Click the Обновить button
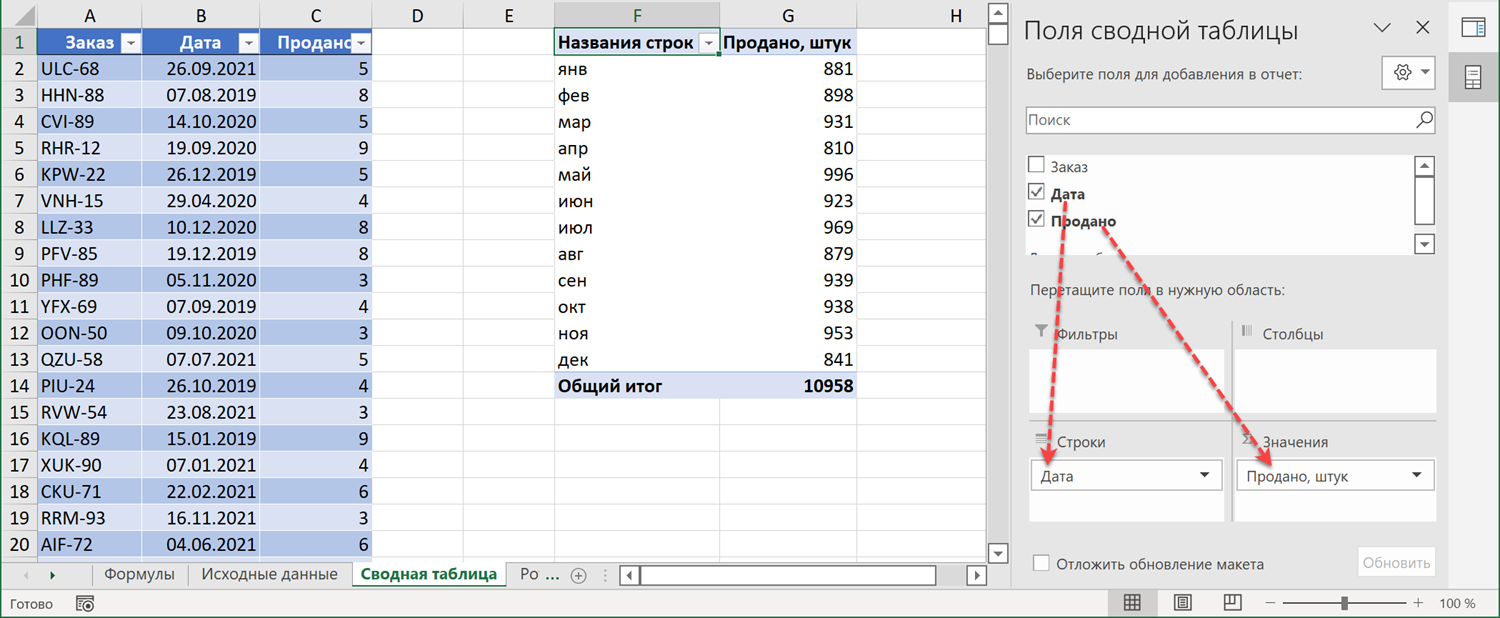The height and width of the screenshot is (618, 1500). [1396, 562]
